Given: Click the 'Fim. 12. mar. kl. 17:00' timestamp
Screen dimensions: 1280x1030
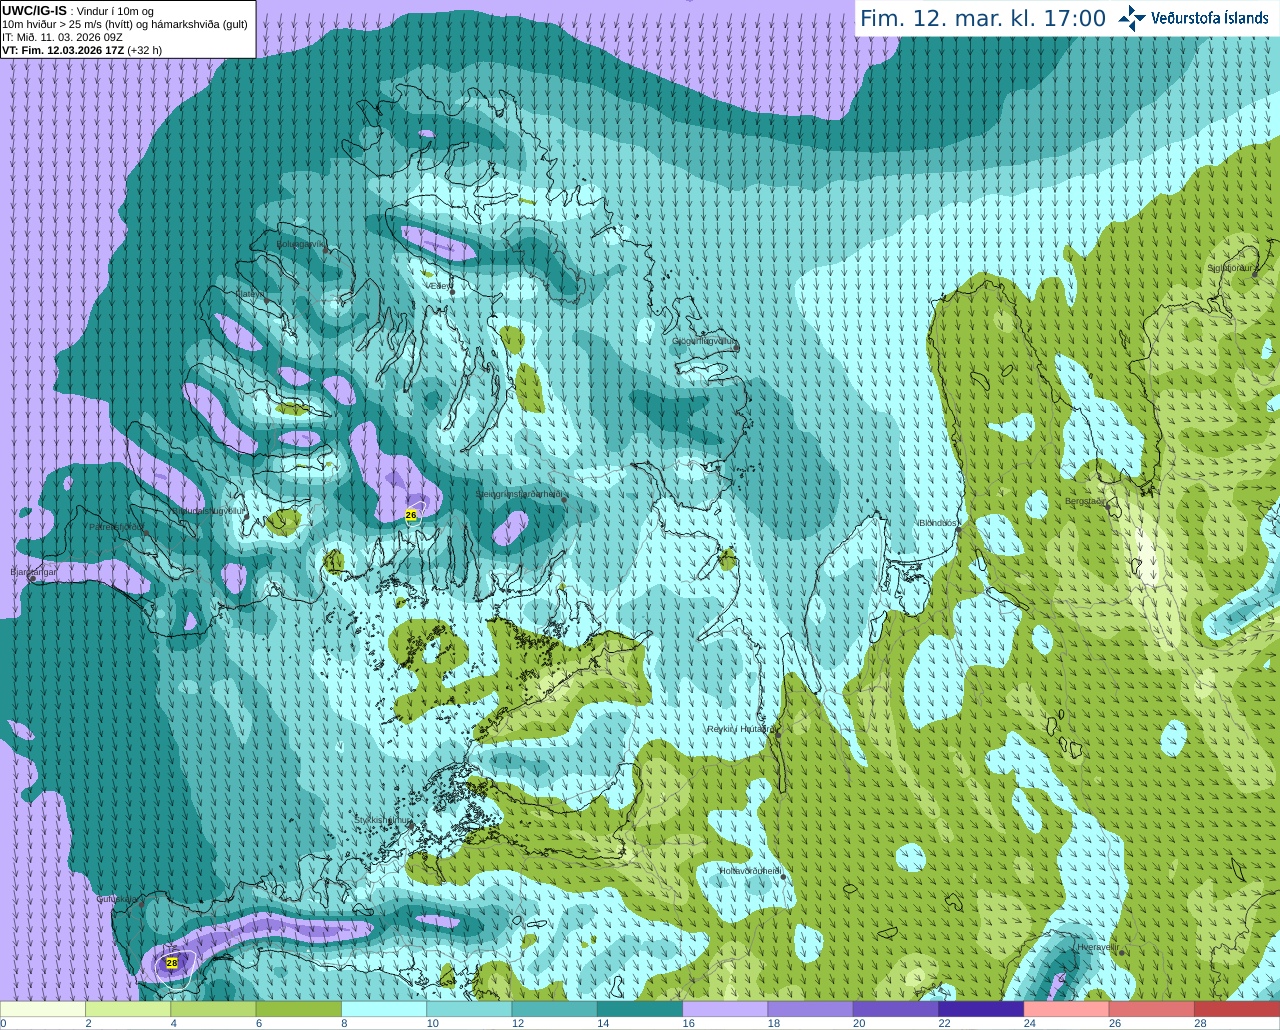Looking at the screenshot, I should (983, 18).
